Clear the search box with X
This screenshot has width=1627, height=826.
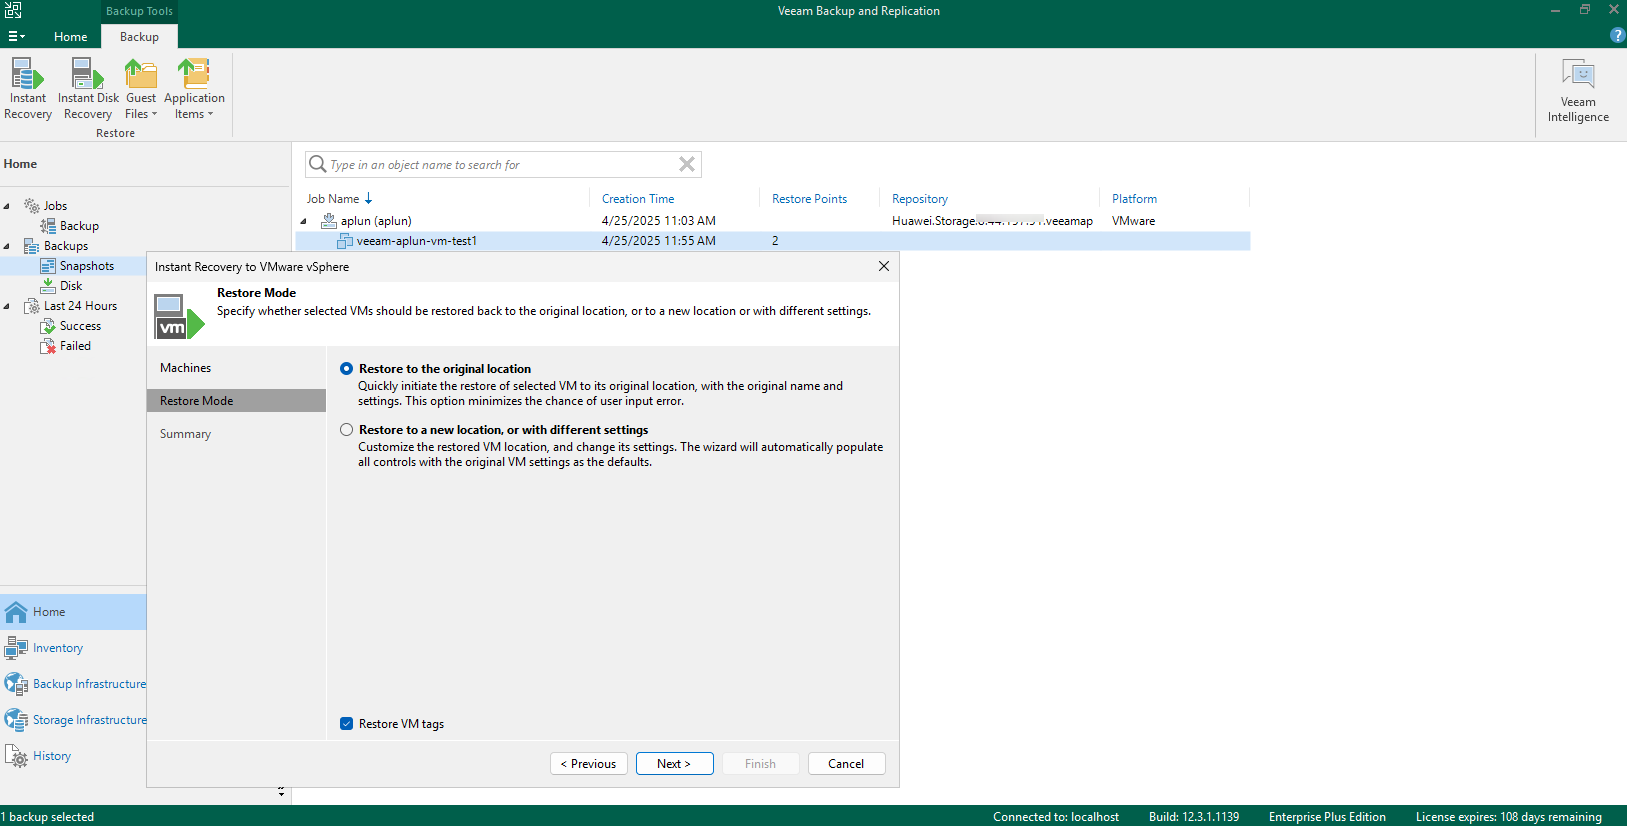click(687, 164)
